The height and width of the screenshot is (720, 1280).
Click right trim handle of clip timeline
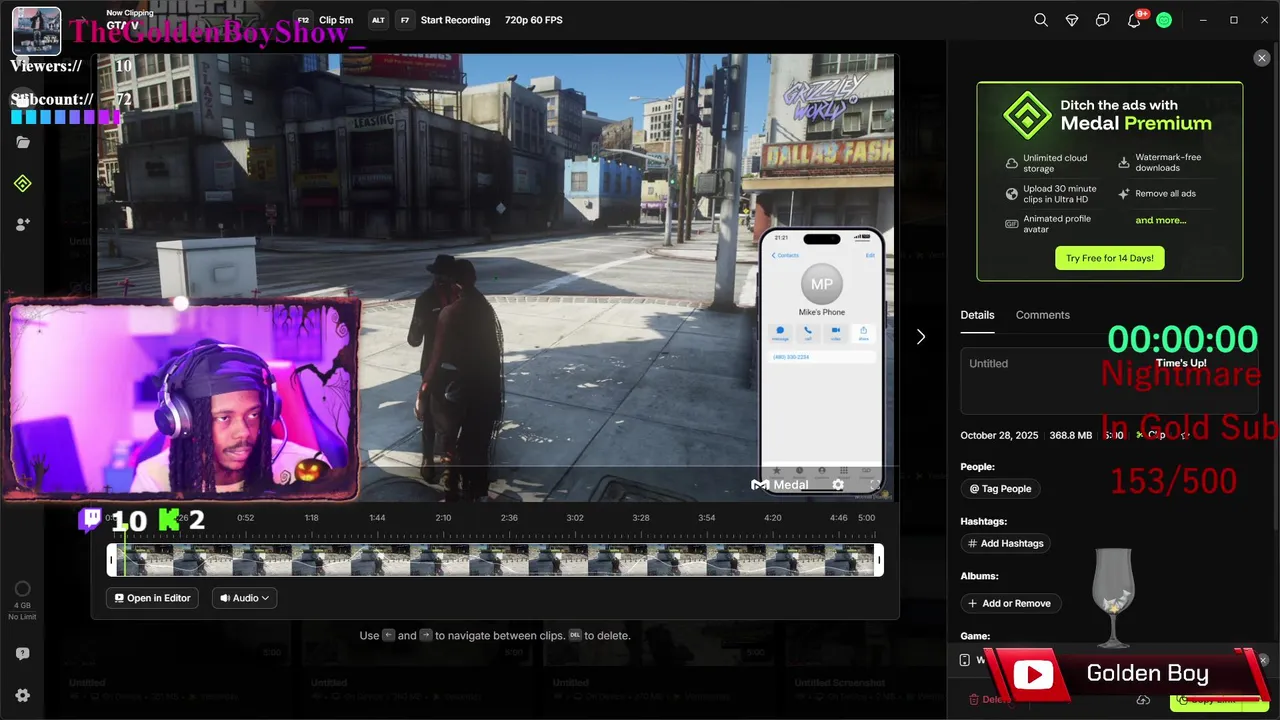click(x=879, y=560)
